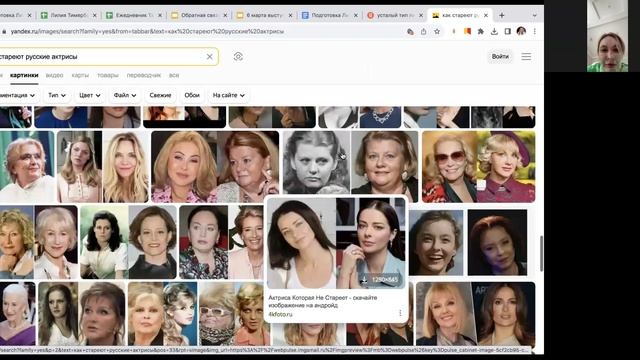Open the three-dot menu in image preview card

pos(400,313)
